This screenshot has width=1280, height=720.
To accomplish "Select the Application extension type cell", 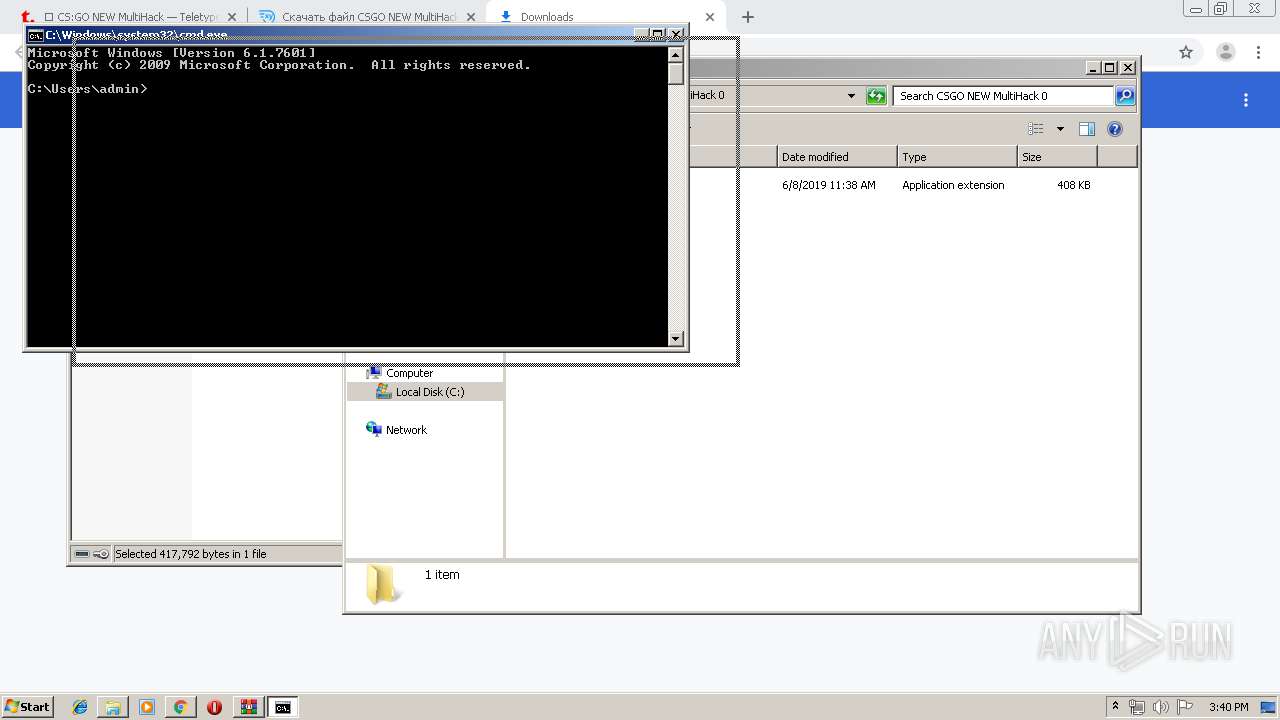I will (953, 185).
